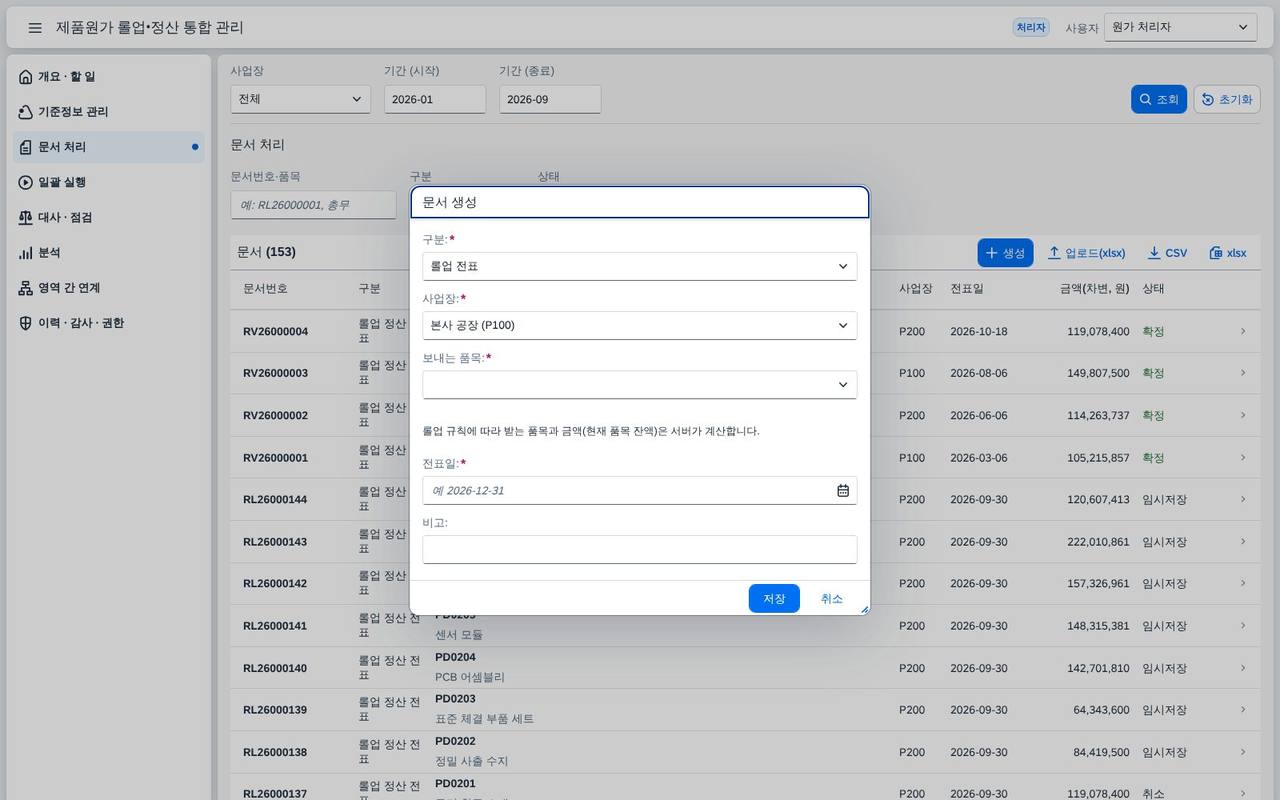Click the 저장 button in the dialog
Image resolution: width=1280 pixels, height=800 pixels.
(x=774, y=598)
